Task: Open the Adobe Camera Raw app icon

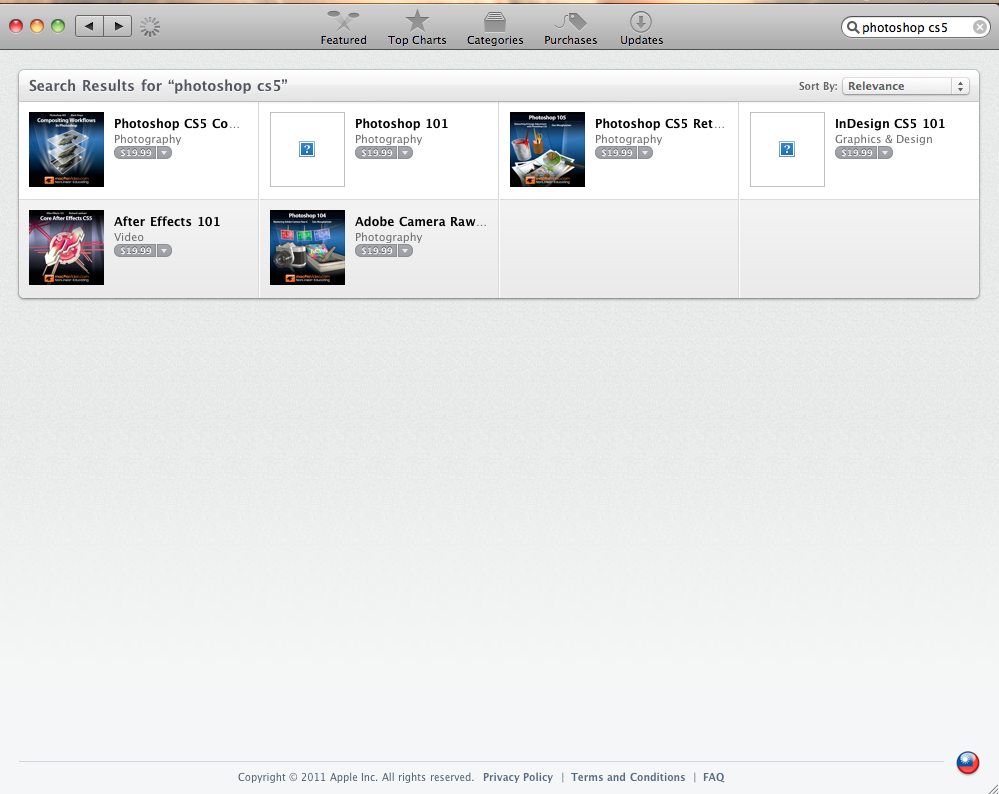Action: (x=307, y=247)
